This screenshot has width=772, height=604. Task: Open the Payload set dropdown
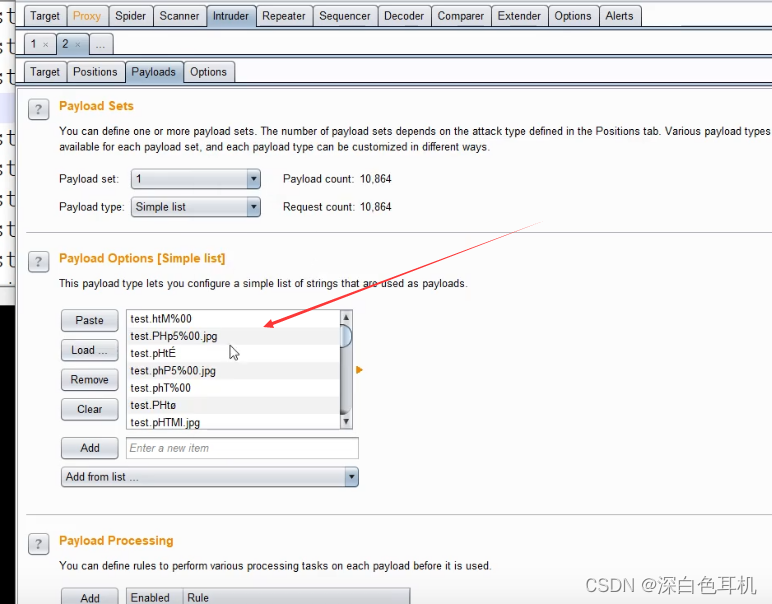(195, 179)
